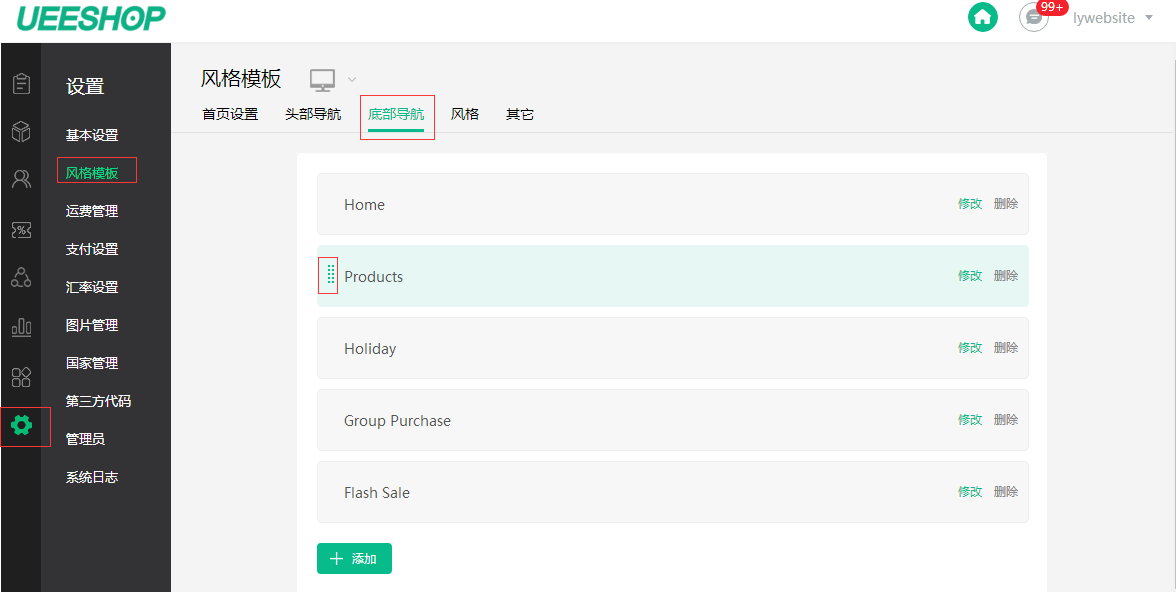Select the Holiday navigation row

click(x=673, y=348)
